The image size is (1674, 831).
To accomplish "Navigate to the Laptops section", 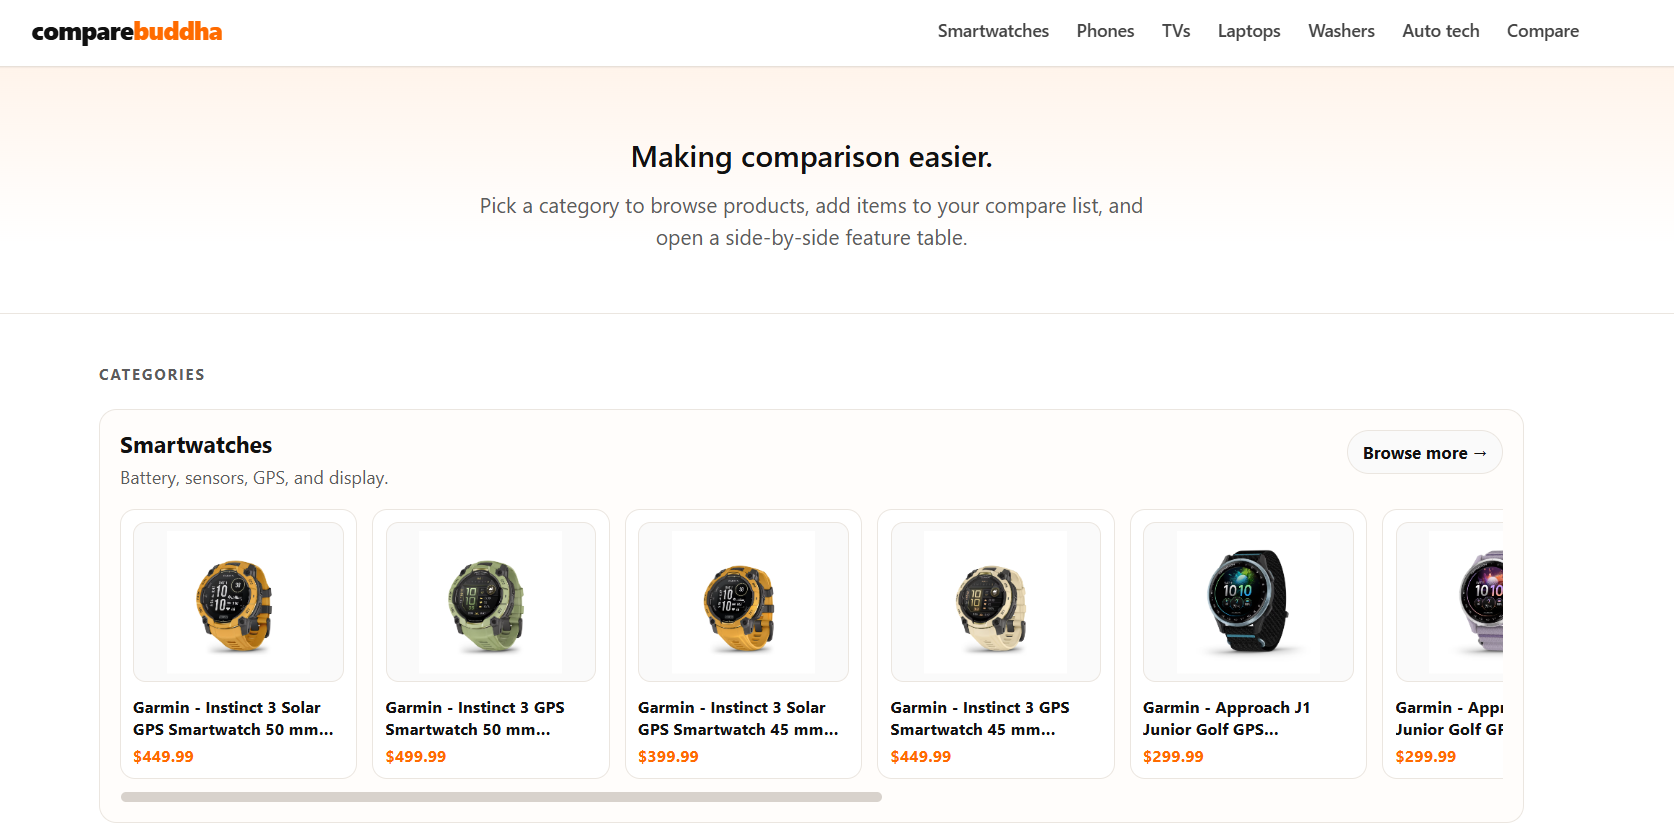I will click(1249, 31).
